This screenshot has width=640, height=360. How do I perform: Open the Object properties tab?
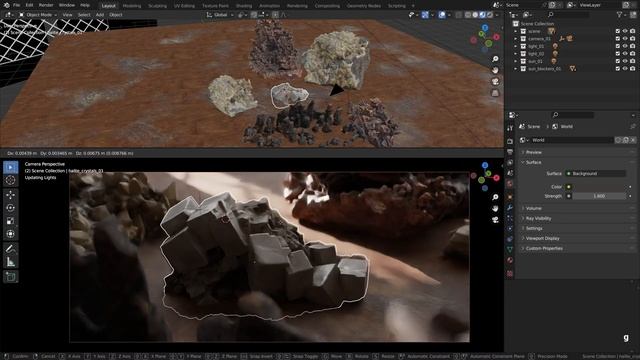pos(510,197)
